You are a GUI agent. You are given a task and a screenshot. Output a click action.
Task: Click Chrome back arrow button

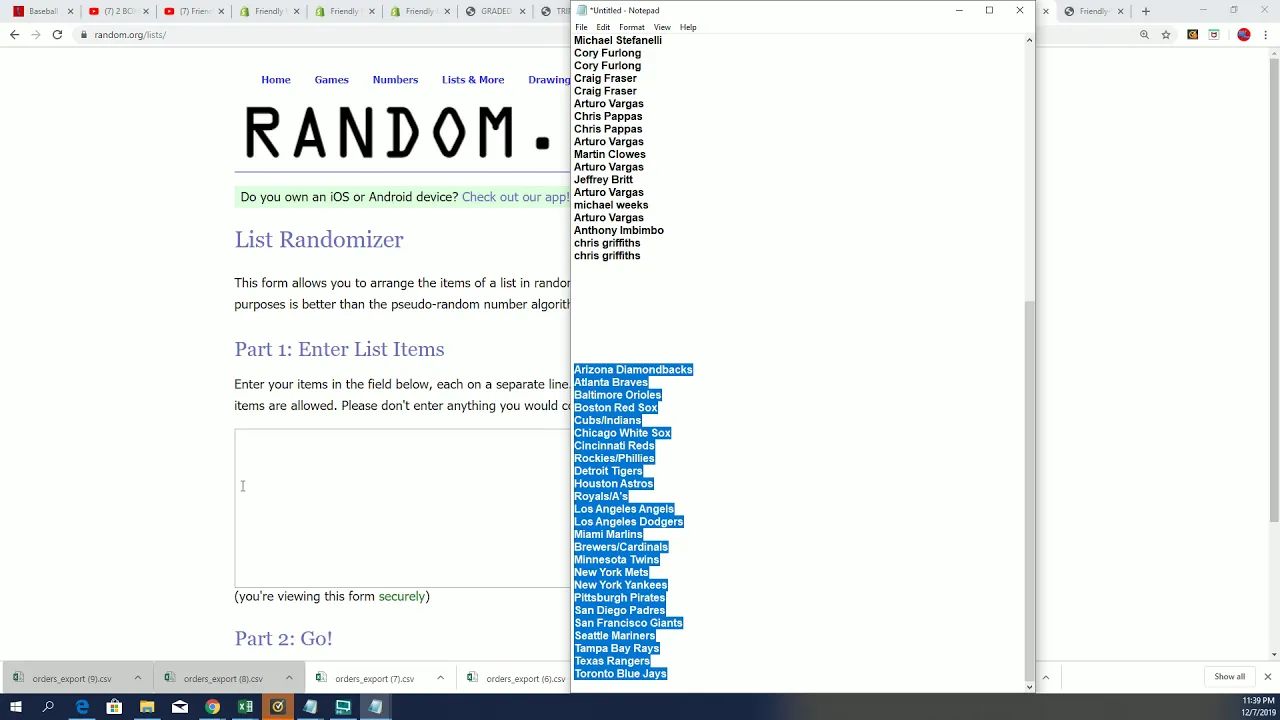coord(14,34)
